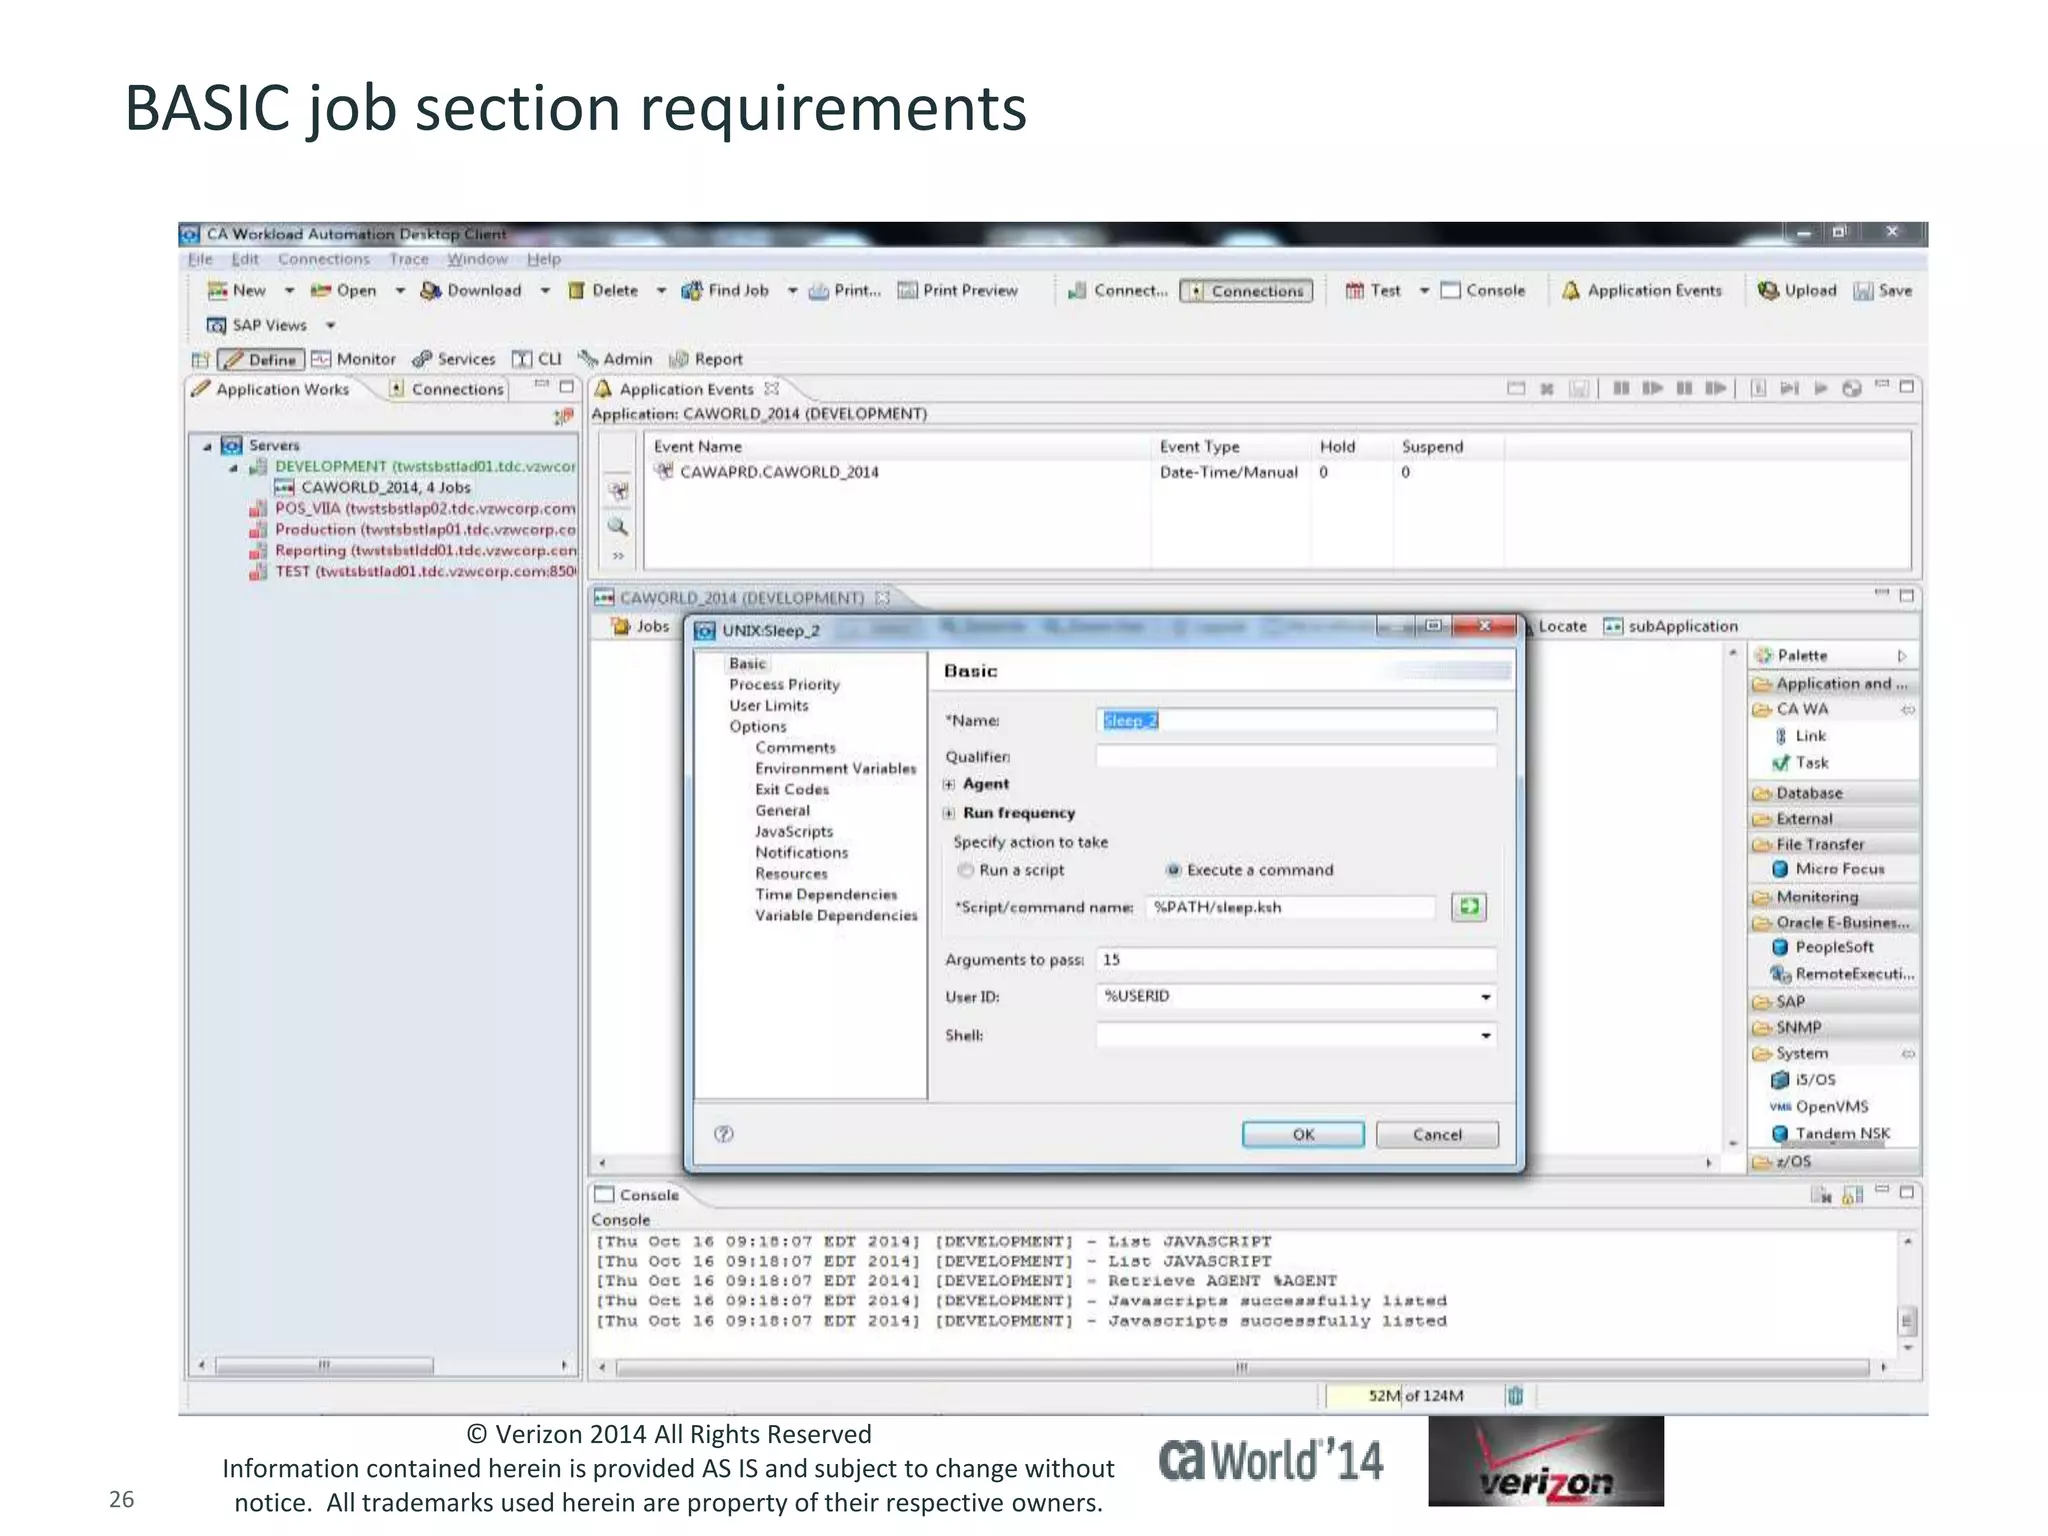2048x1536 pixels.
Task: Open the Shell dropdown
Action: pos(1486,1036)
